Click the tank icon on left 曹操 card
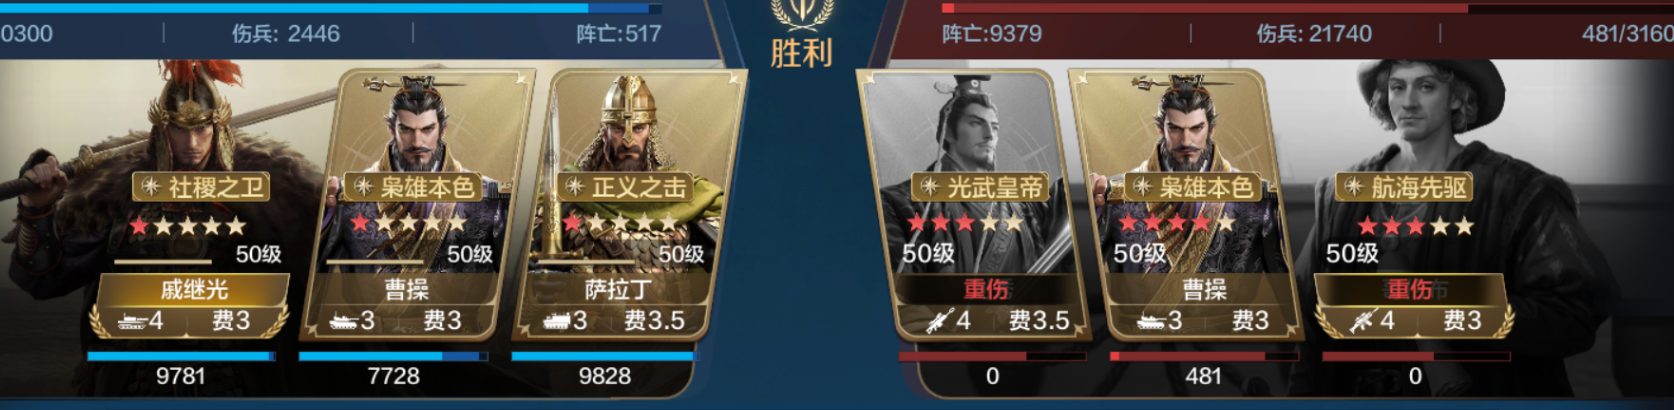Image resolution: width=1674 pixels, height=410 pixels. 344,321
